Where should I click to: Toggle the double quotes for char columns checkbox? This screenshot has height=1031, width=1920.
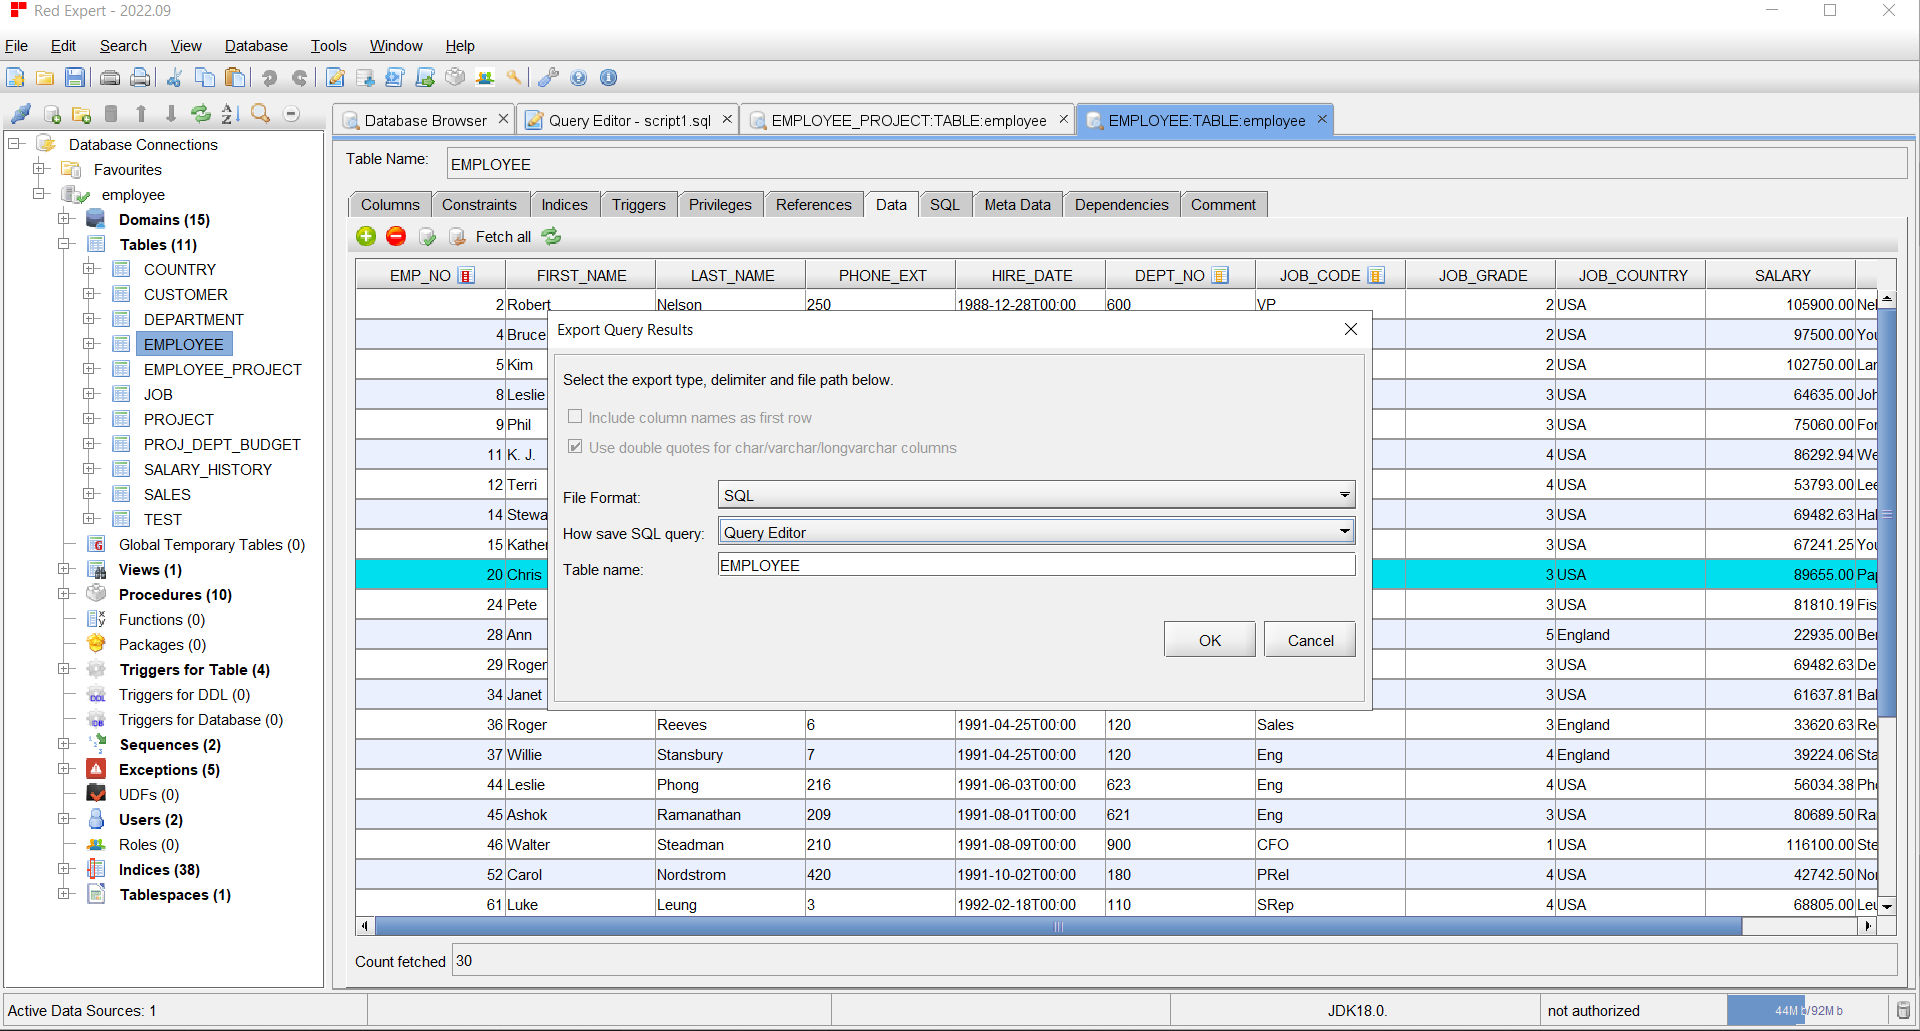[575, 447]
